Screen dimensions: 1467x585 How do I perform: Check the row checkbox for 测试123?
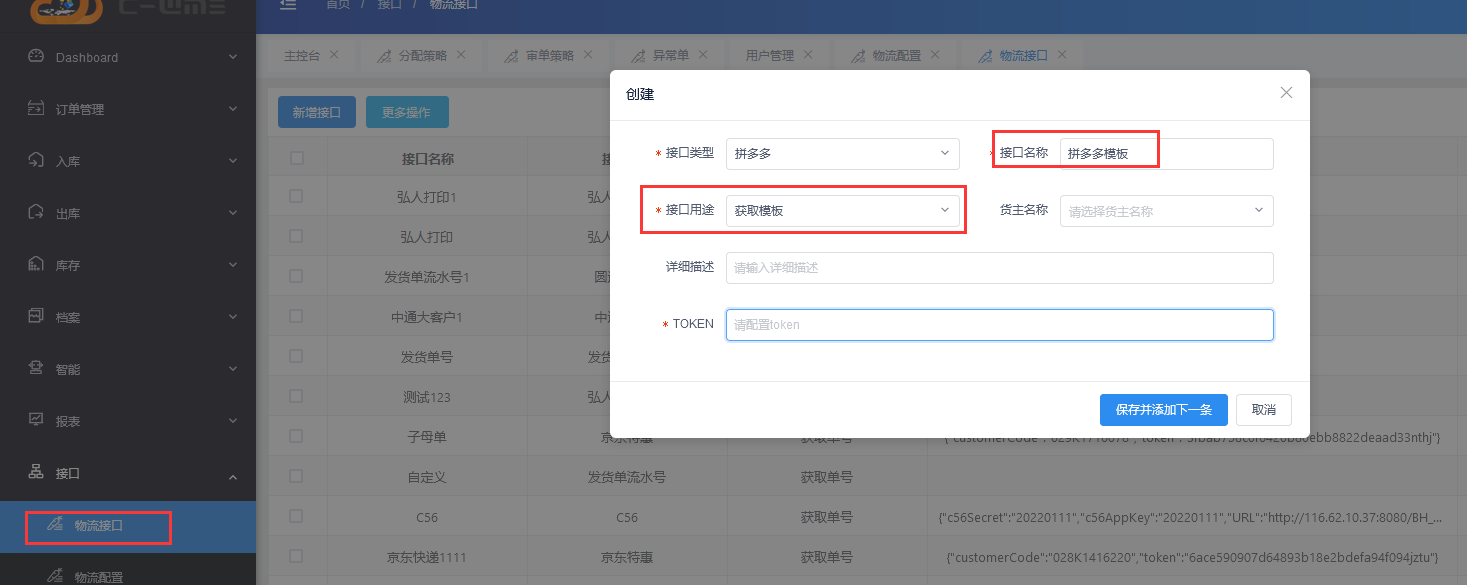[x=296, y=397]
